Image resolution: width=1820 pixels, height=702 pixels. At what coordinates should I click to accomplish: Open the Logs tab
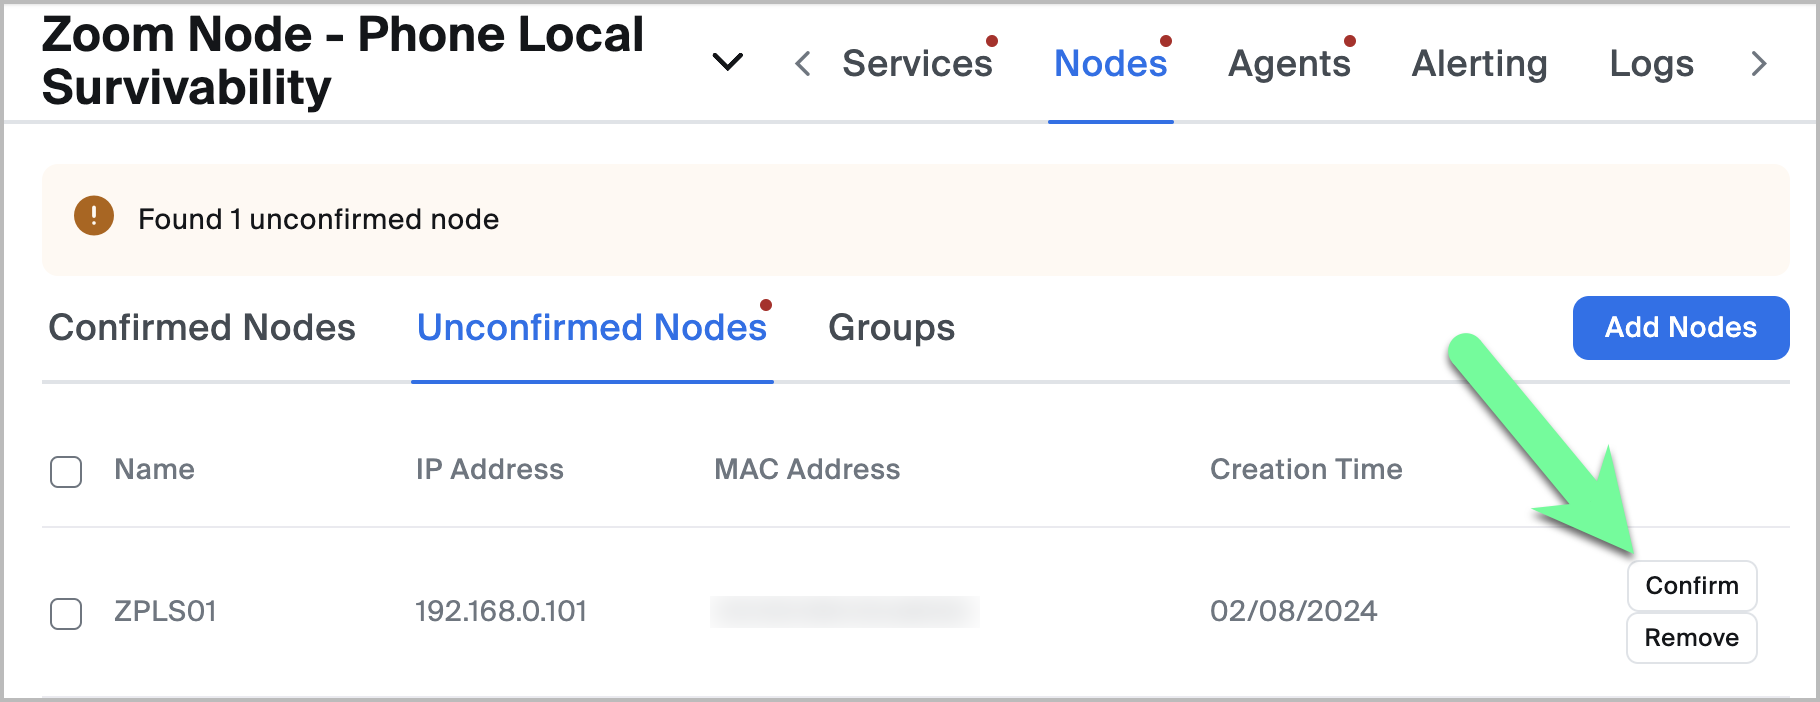pos(1651,64)
